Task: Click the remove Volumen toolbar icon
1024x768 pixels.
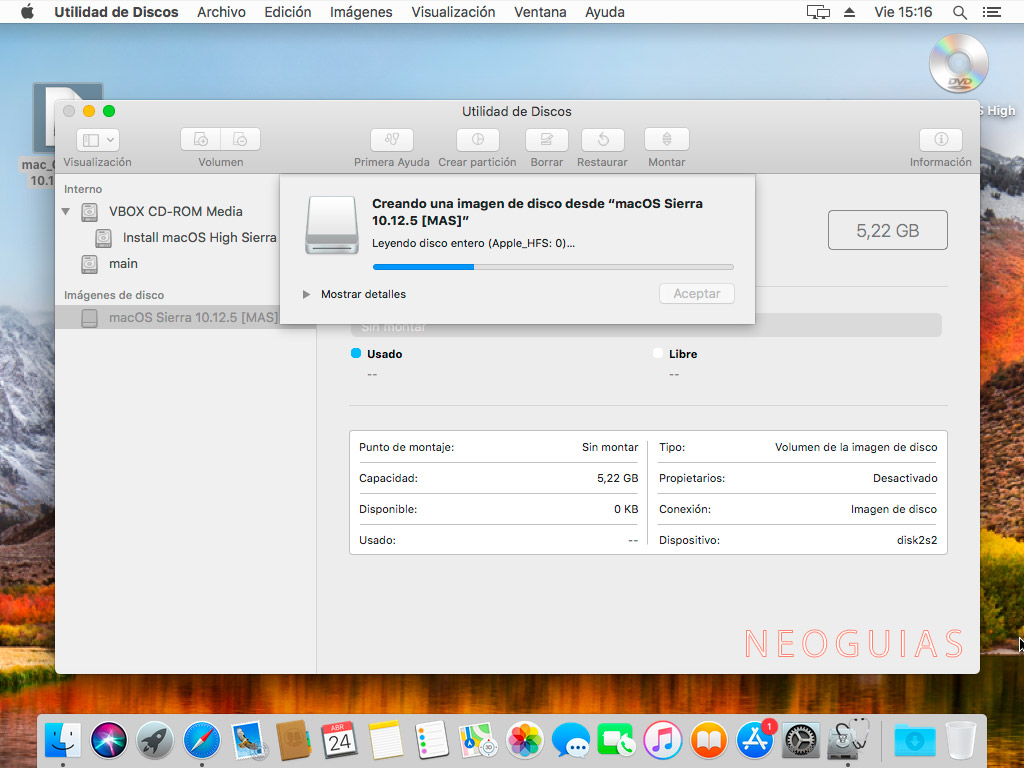Action: click(x=240, y=140)
